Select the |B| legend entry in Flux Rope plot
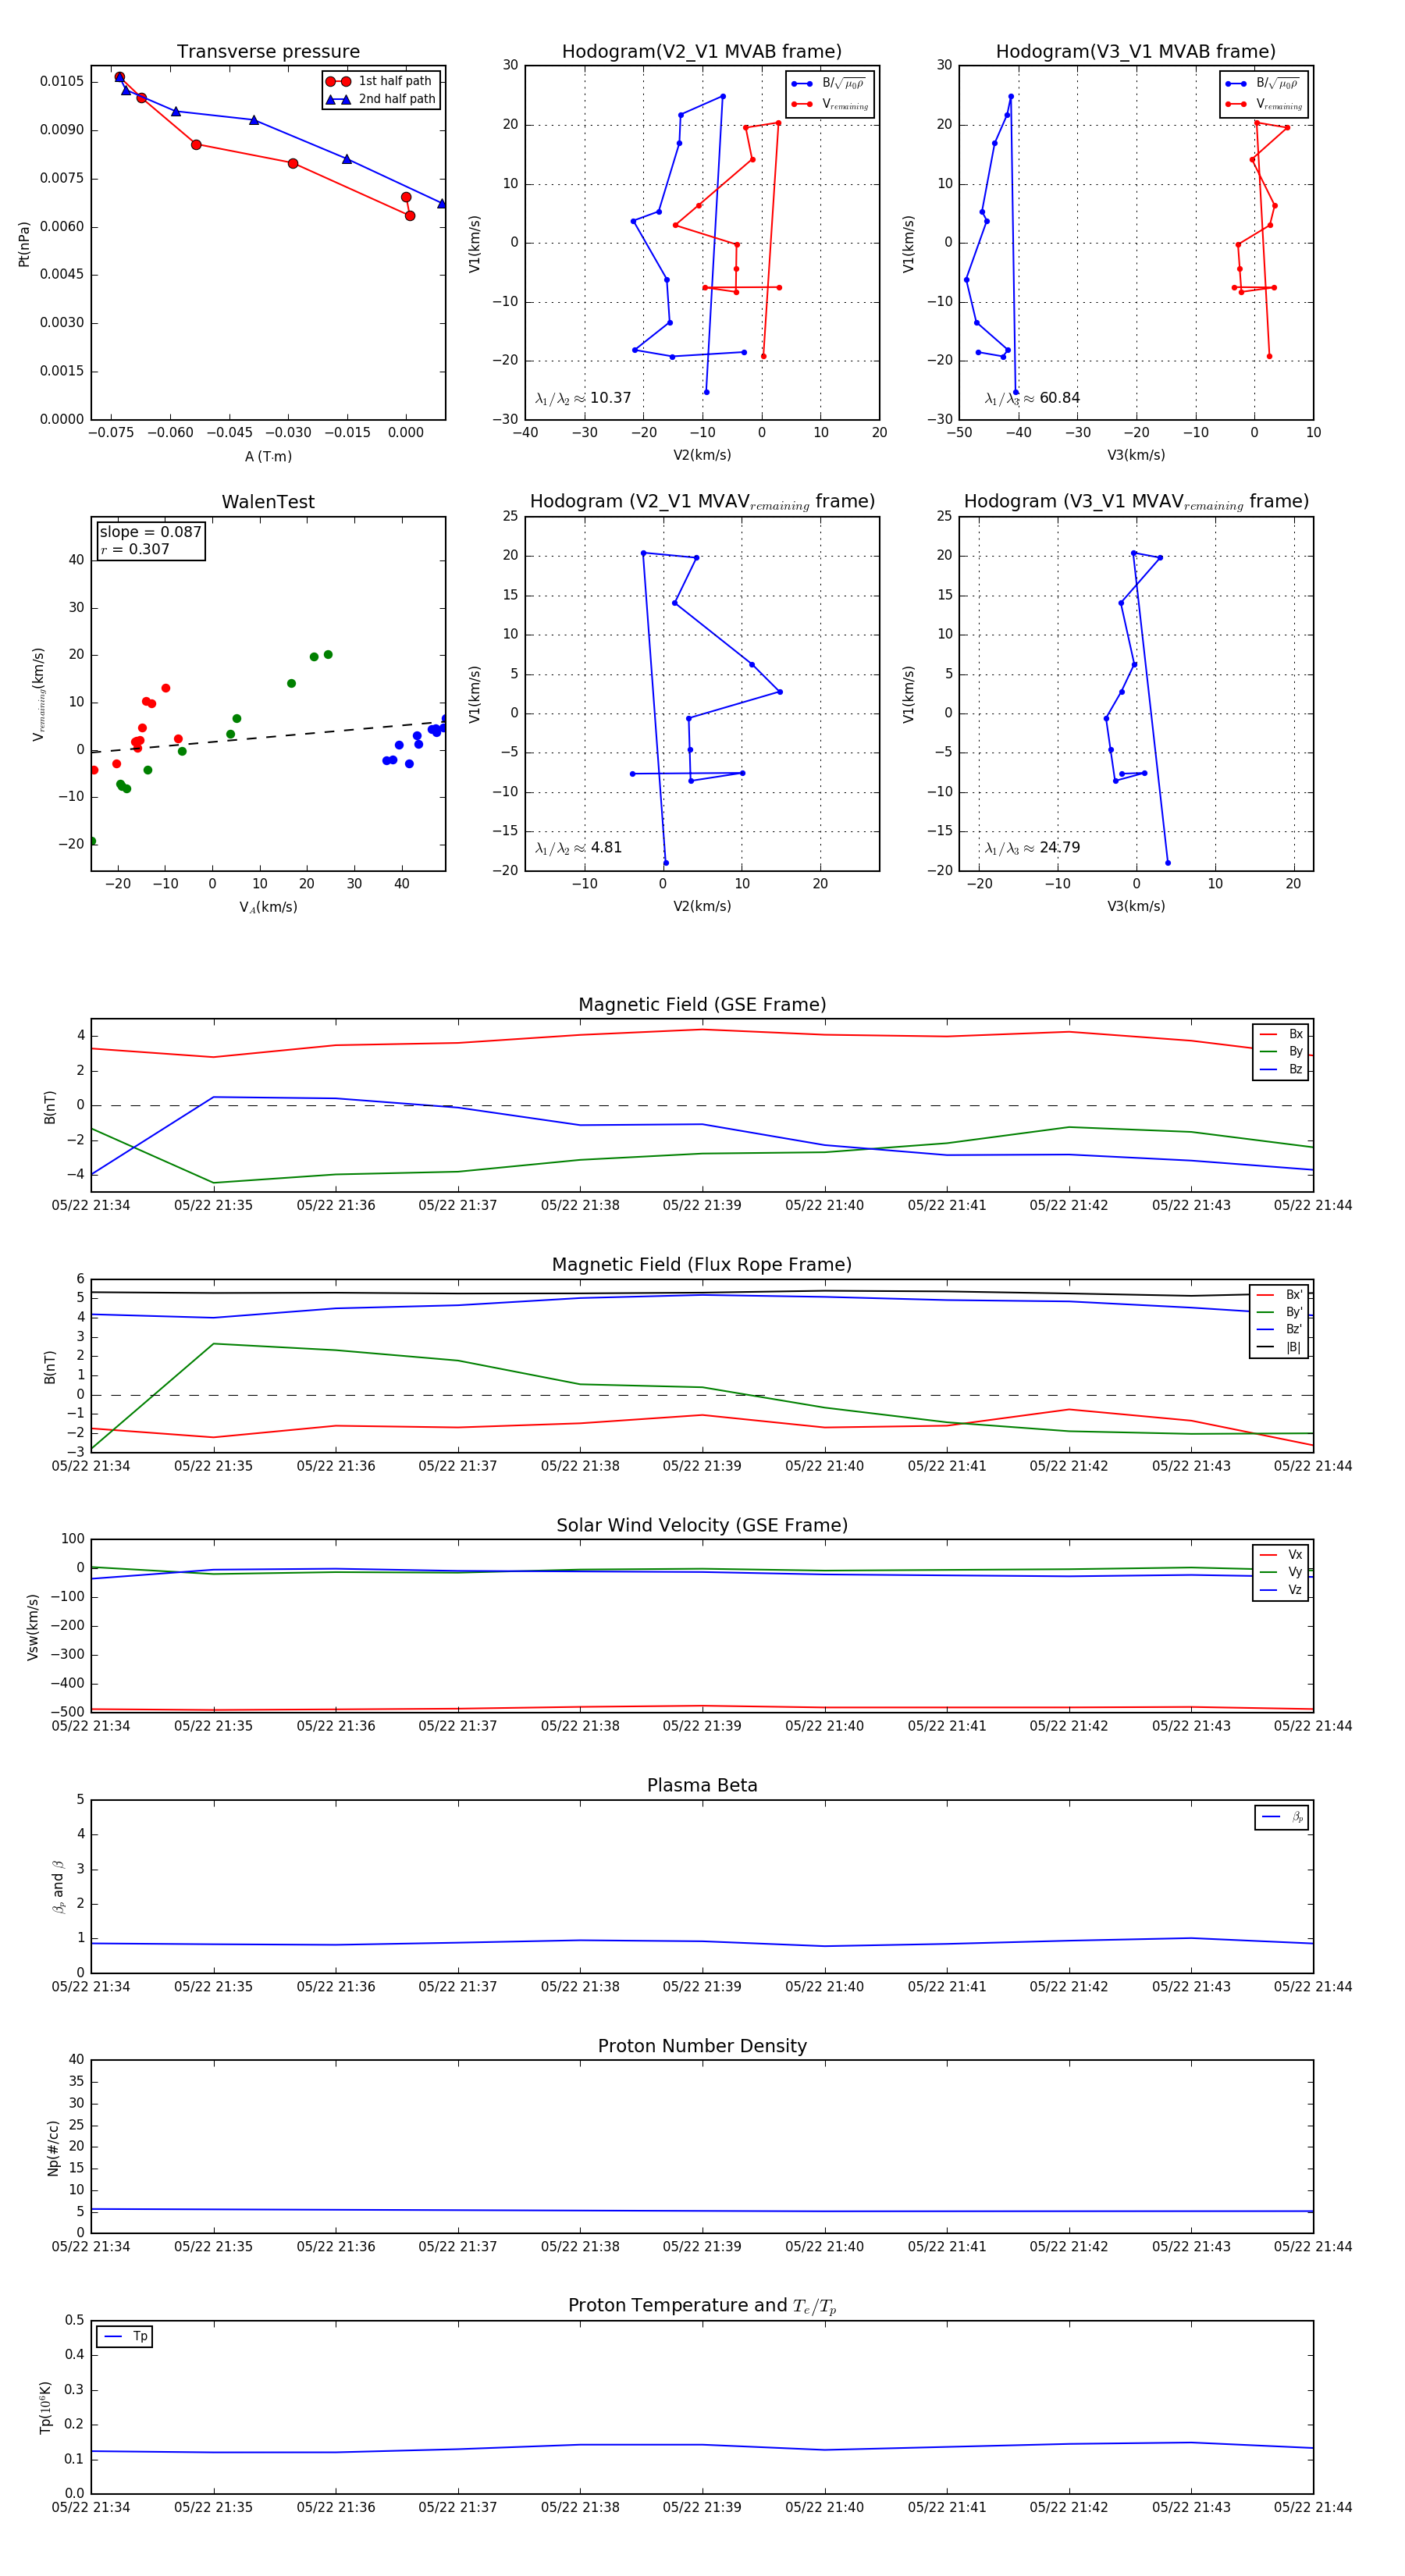Screen dimensions: 1405x2576 (1280, 1347)
